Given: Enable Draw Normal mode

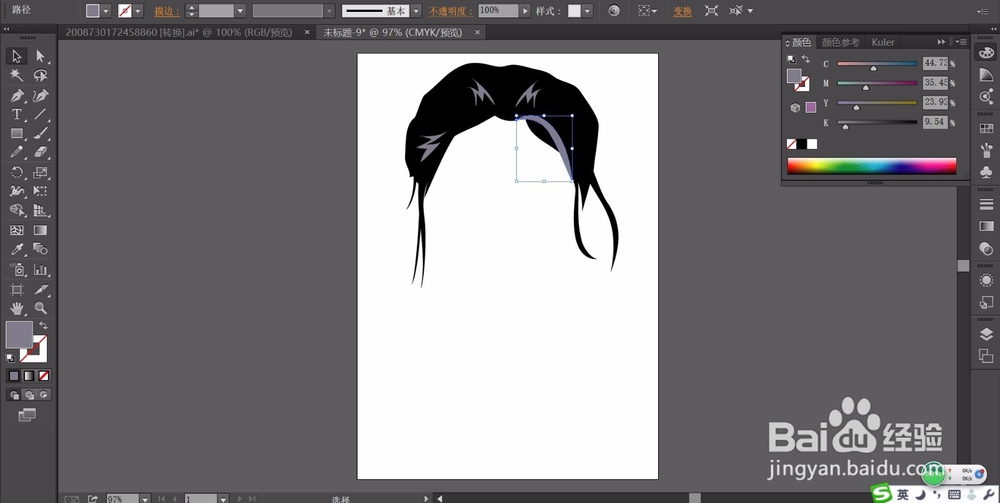Looking at the screenshot, I should point(14,395).
